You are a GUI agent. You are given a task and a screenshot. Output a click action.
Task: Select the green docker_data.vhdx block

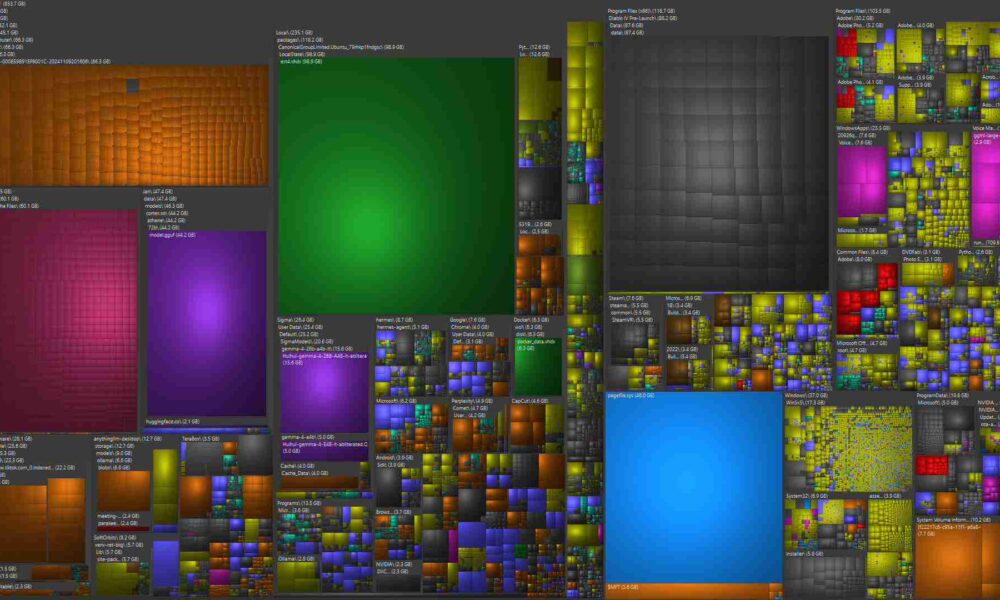click(538, 367)
